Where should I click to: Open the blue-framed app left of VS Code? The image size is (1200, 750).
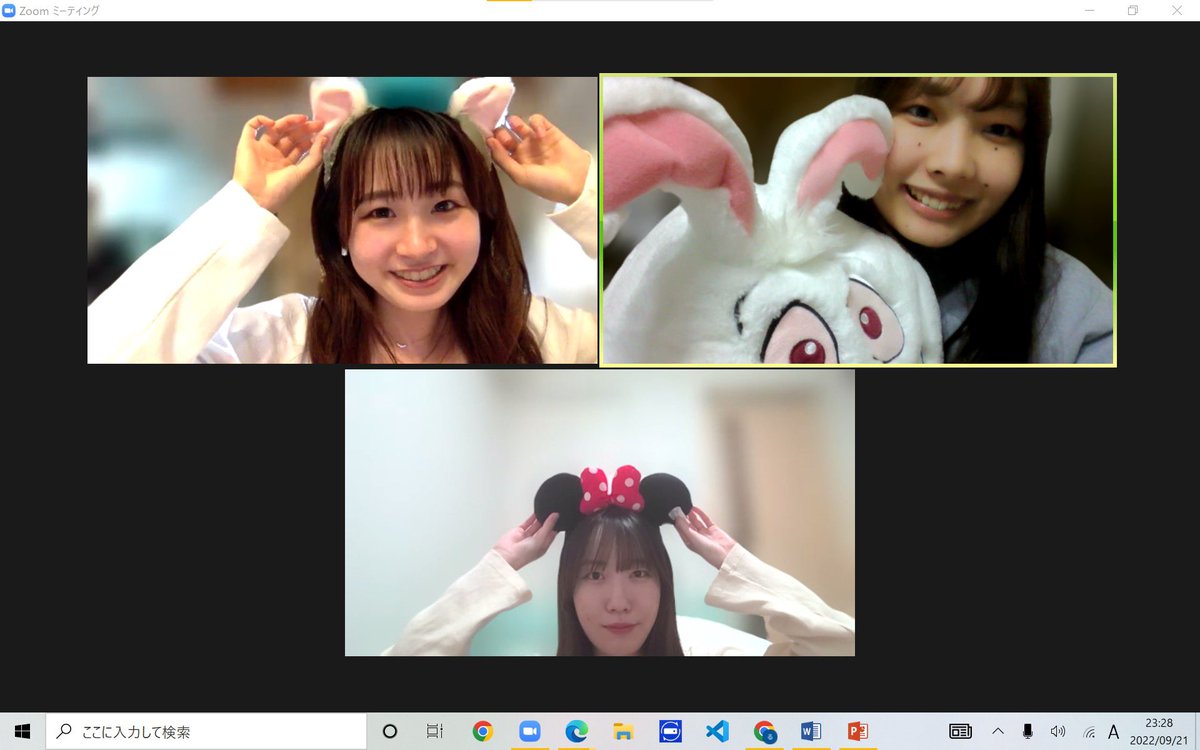[x=670, y=731]
